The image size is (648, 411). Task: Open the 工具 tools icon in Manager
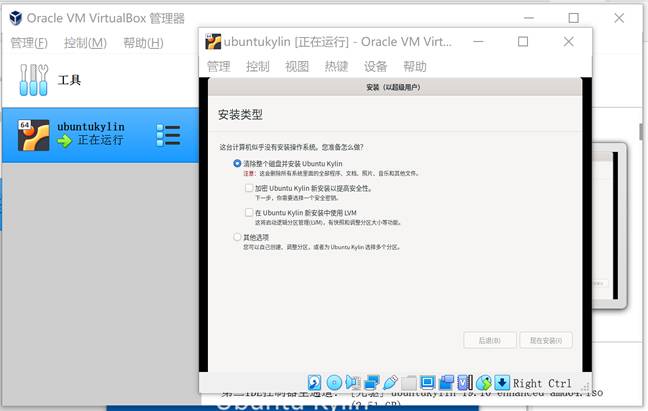pyautogui.click(x=34, y=80)
